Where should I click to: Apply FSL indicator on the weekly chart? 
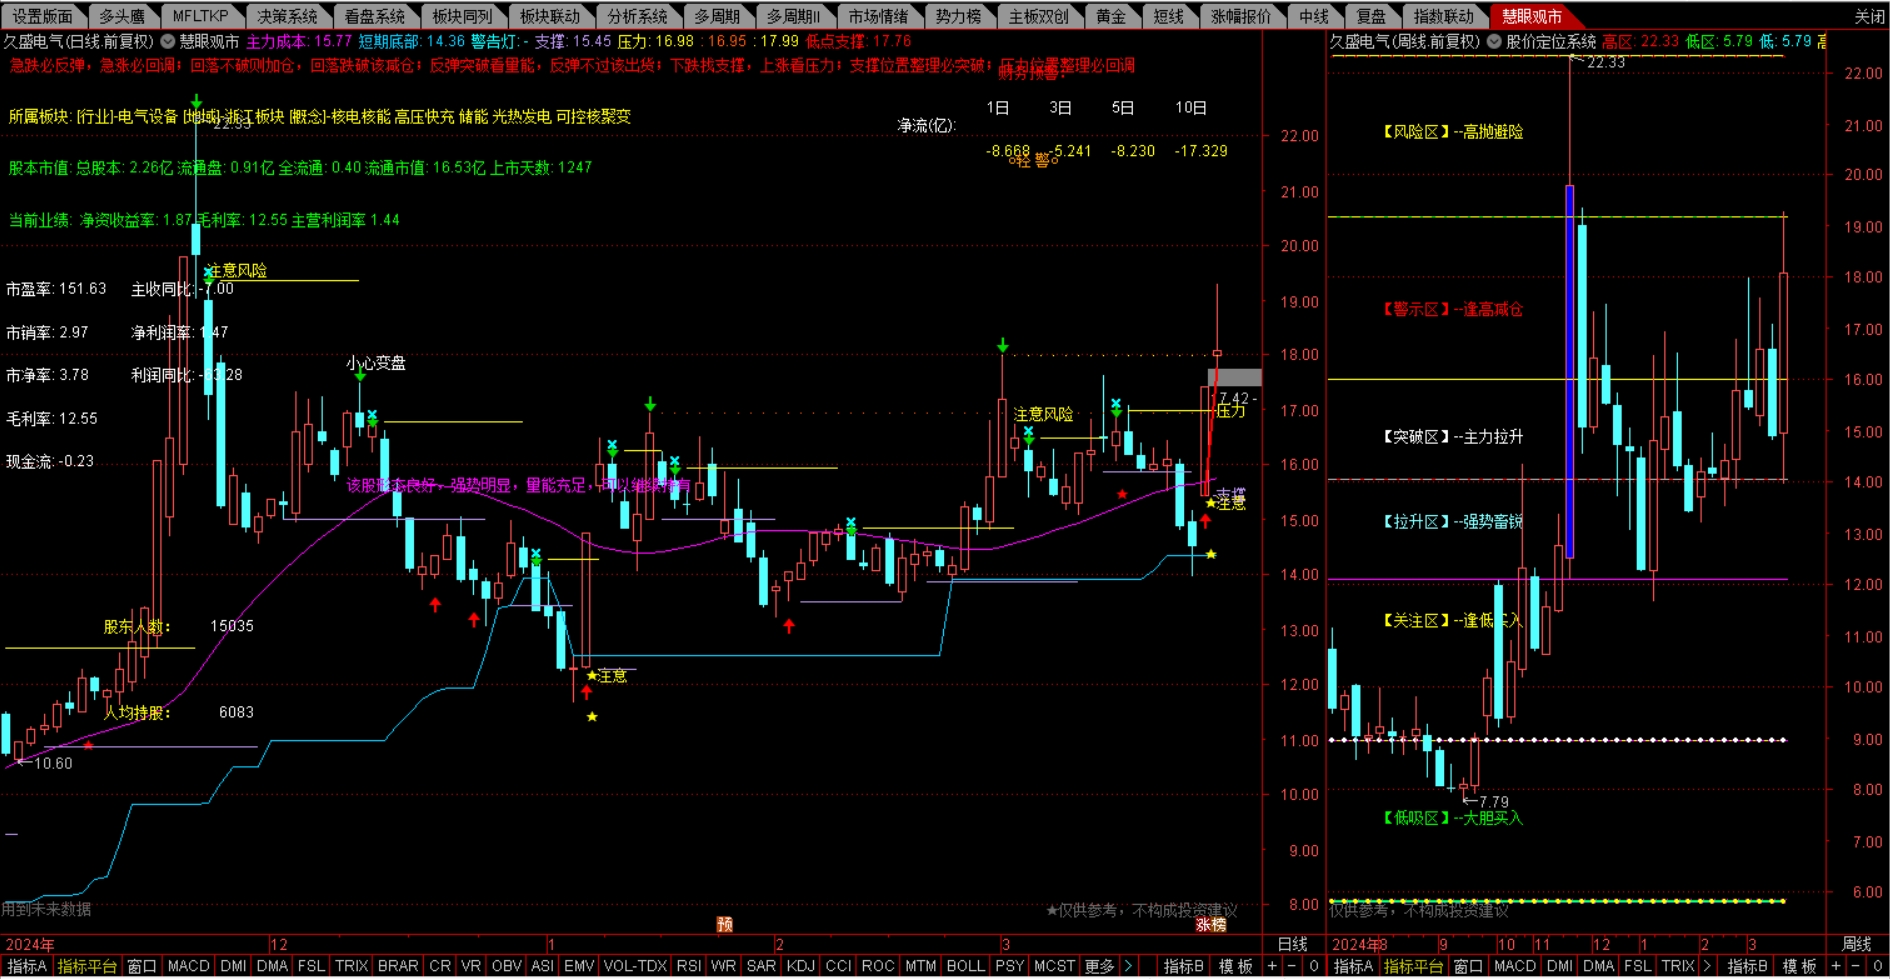click(x=1637, y=966)
